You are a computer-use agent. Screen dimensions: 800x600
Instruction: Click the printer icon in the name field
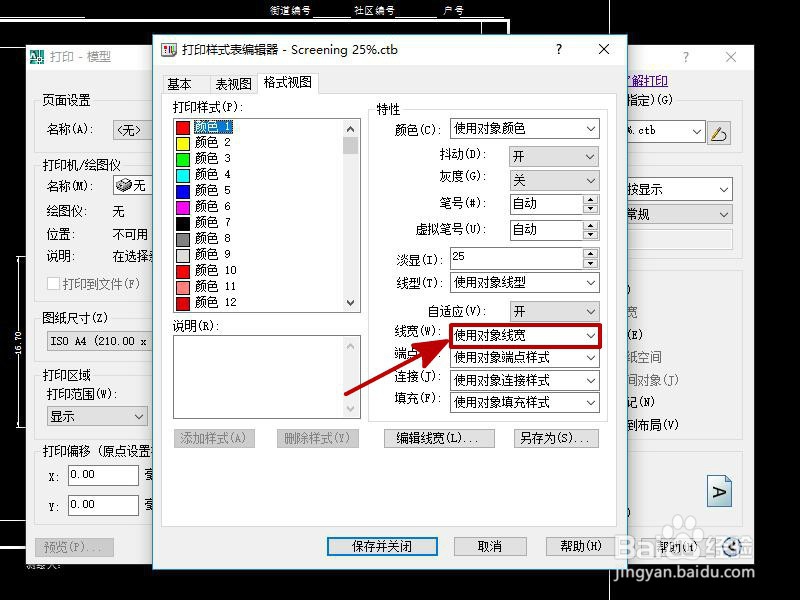pos(124,185)
